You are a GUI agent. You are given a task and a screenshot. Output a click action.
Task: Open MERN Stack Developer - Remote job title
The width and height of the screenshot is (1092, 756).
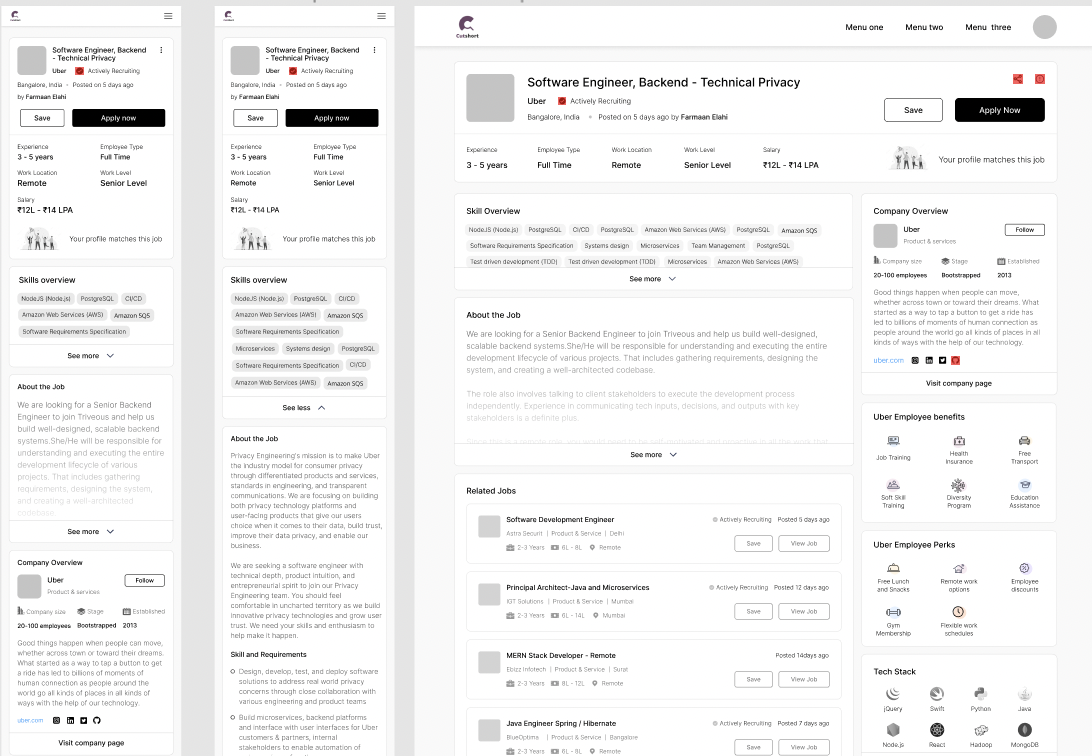561,656
